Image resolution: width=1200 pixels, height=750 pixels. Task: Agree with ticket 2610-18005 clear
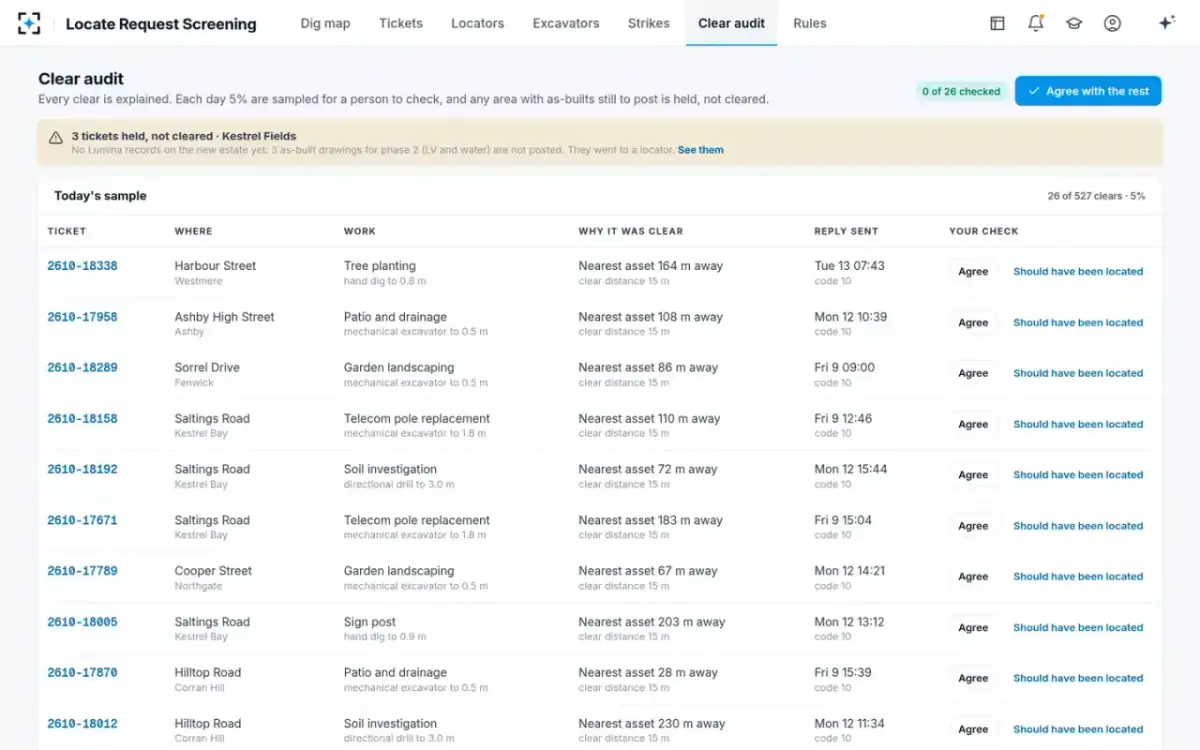click(x=973, y=628)
